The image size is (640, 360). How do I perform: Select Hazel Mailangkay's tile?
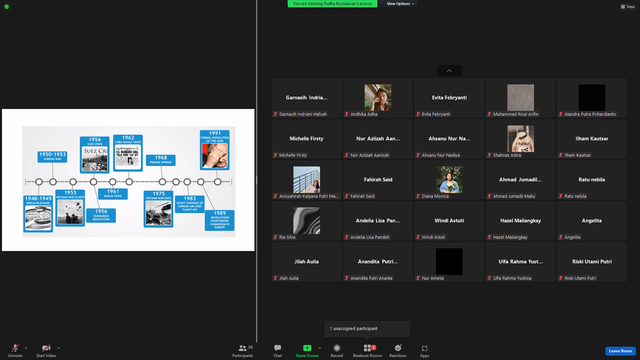[x=520, y=221]
